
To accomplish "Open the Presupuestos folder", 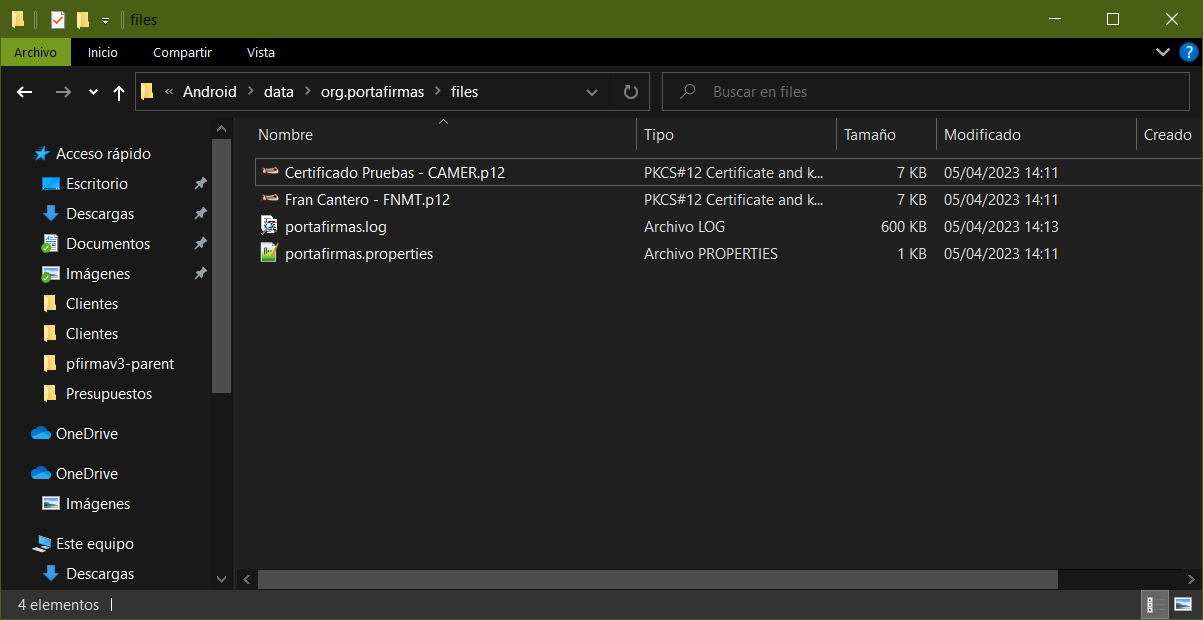I will pyautogui.click(x=109, y=394).
